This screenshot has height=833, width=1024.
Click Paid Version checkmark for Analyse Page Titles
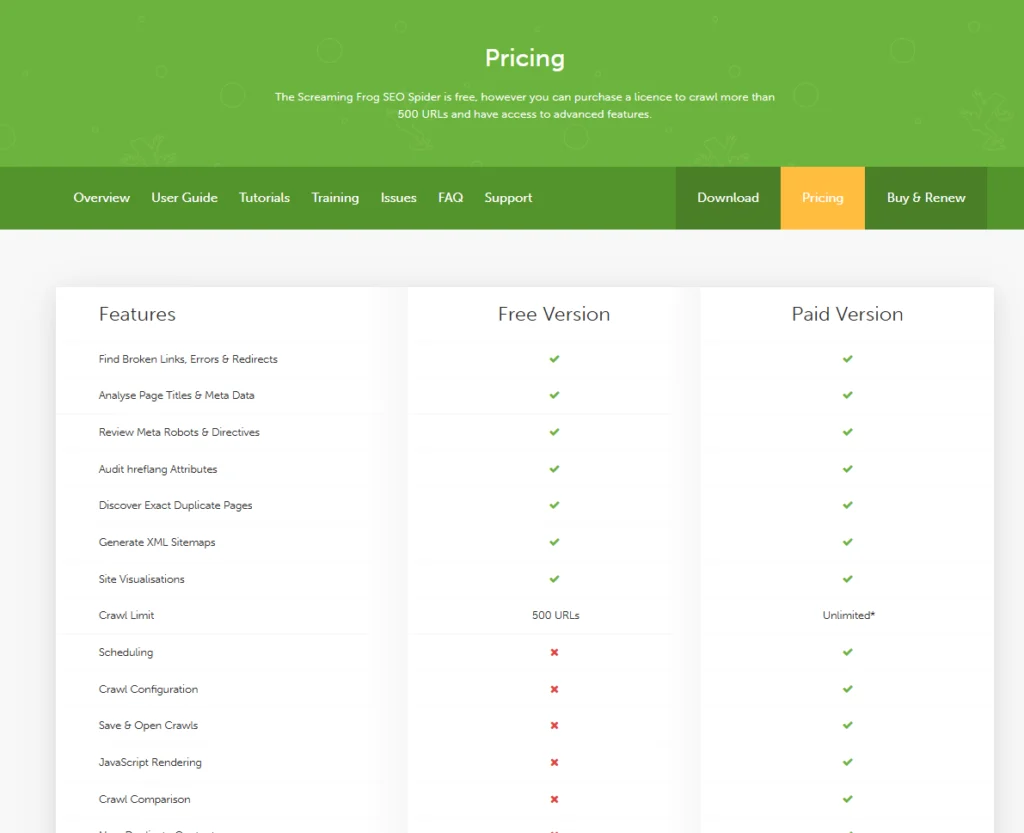click(x=848, y=395)
